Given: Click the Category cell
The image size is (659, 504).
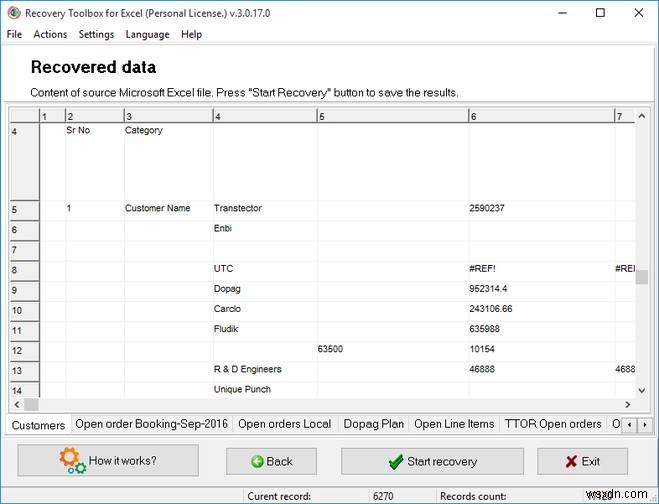Looking at the screenshot, I should [x=169, y=161].
